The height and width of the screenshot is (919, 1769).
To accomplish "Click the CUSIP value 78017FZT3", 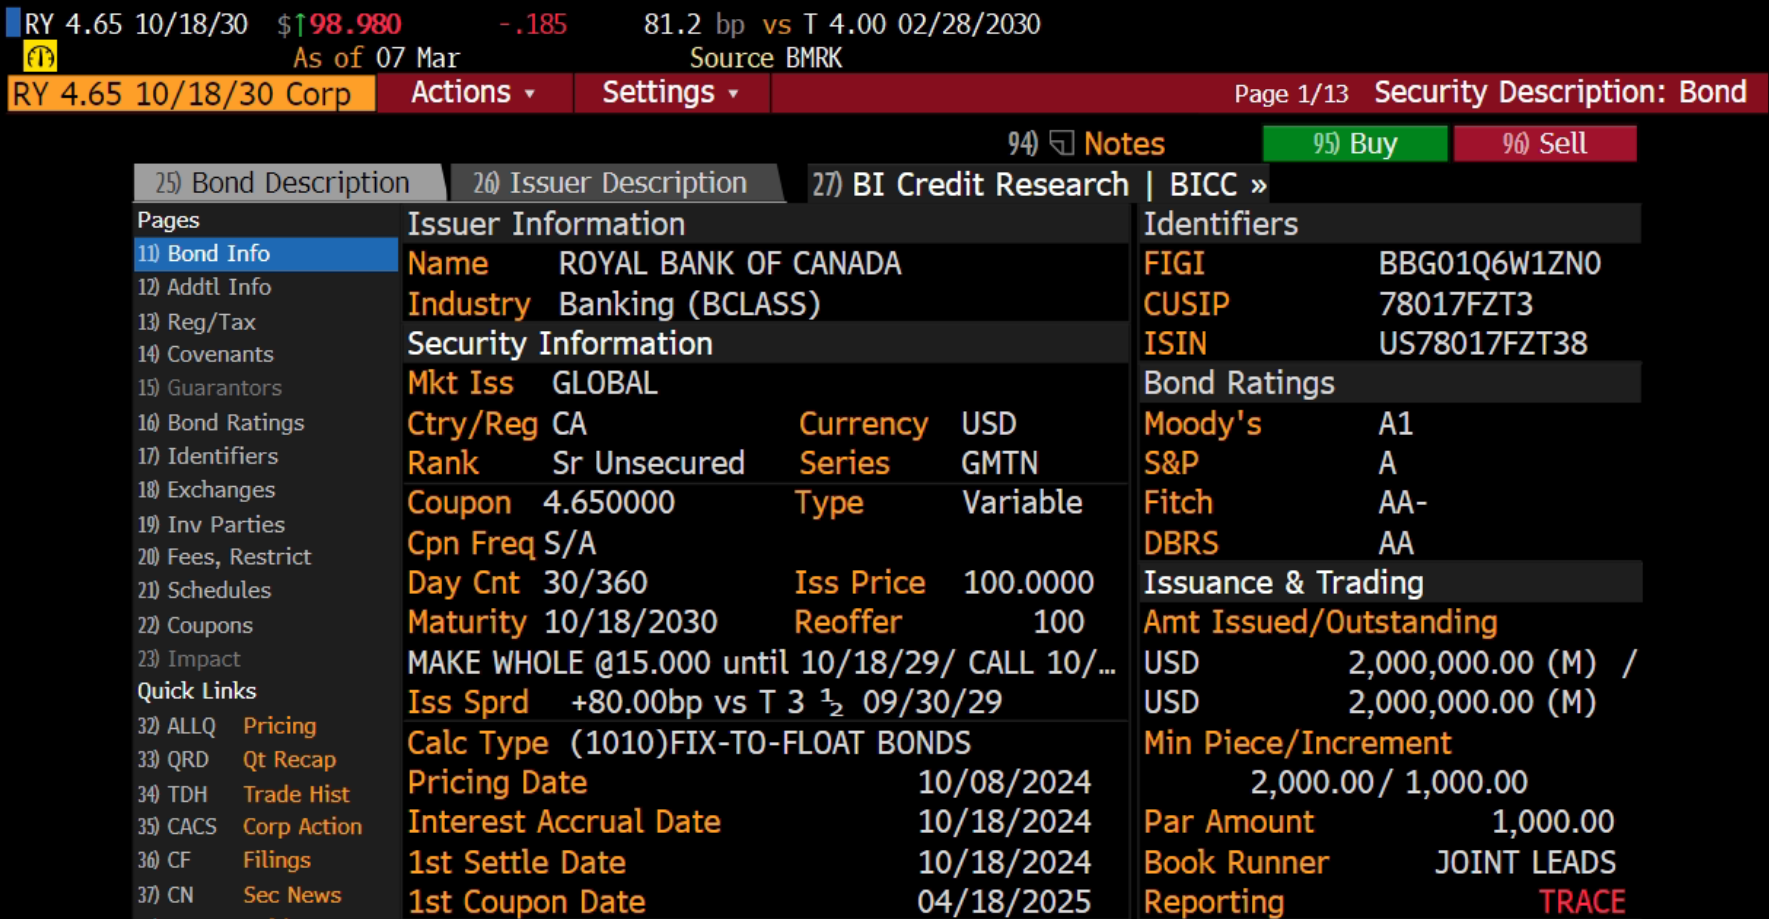I will tap(1456, 304).
